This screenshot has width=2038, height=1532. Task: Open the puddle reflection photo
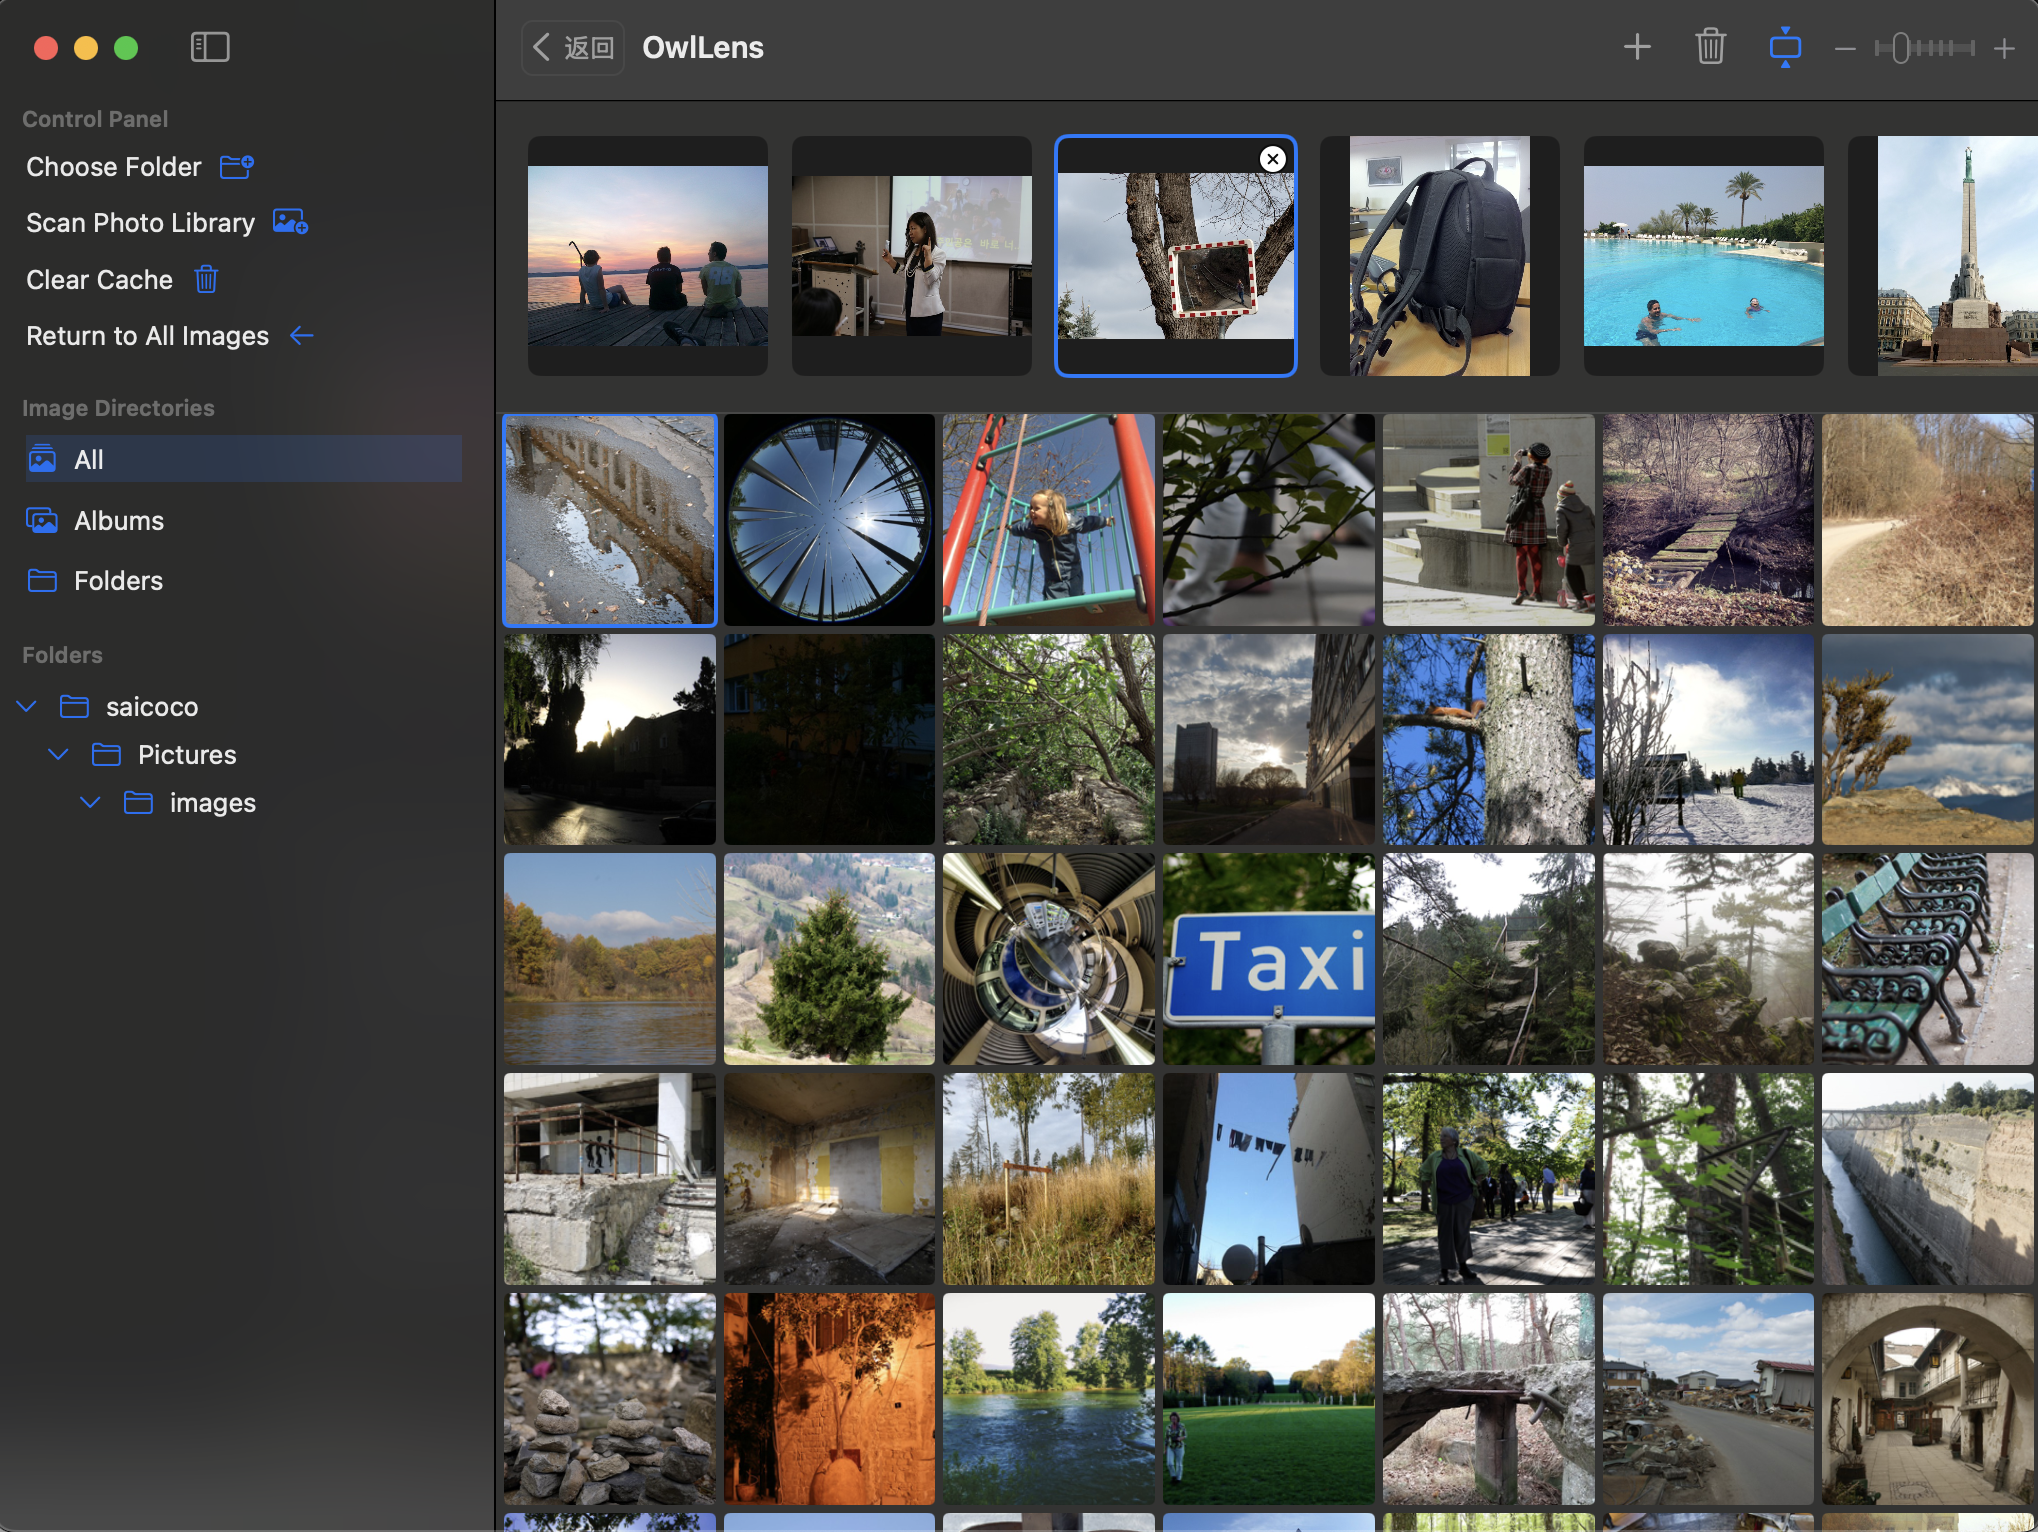pyautogui.click(x=610, y=520)
